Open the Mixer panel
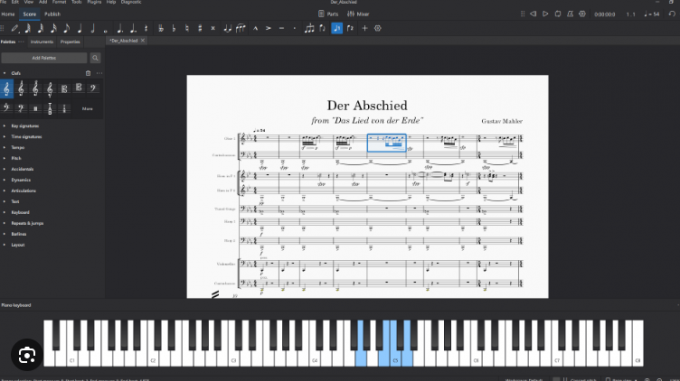This screenshot has height=381, width=680. [358, 14]
